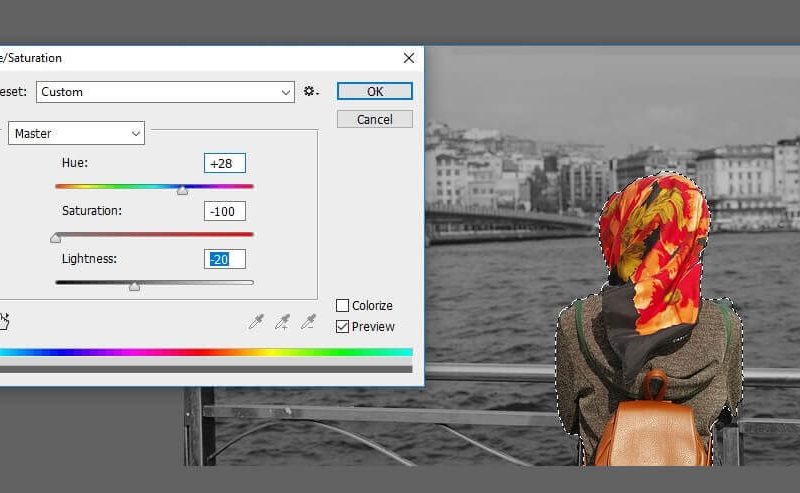Screen dimensions: 800x493
Task: Close the Hue/Saturation dialog
Action: pyautogui.click(x=409, y=58)
